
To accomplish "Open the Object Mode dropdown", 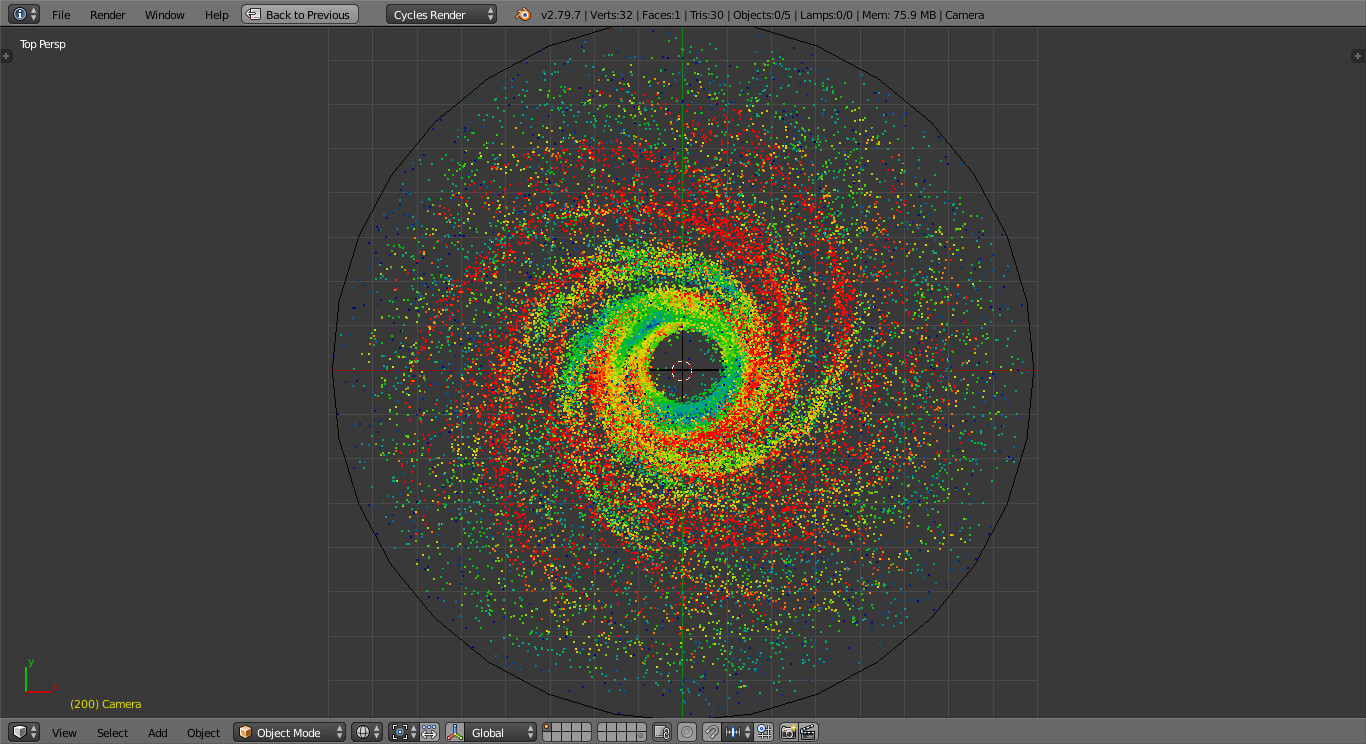I will point(288,732).
